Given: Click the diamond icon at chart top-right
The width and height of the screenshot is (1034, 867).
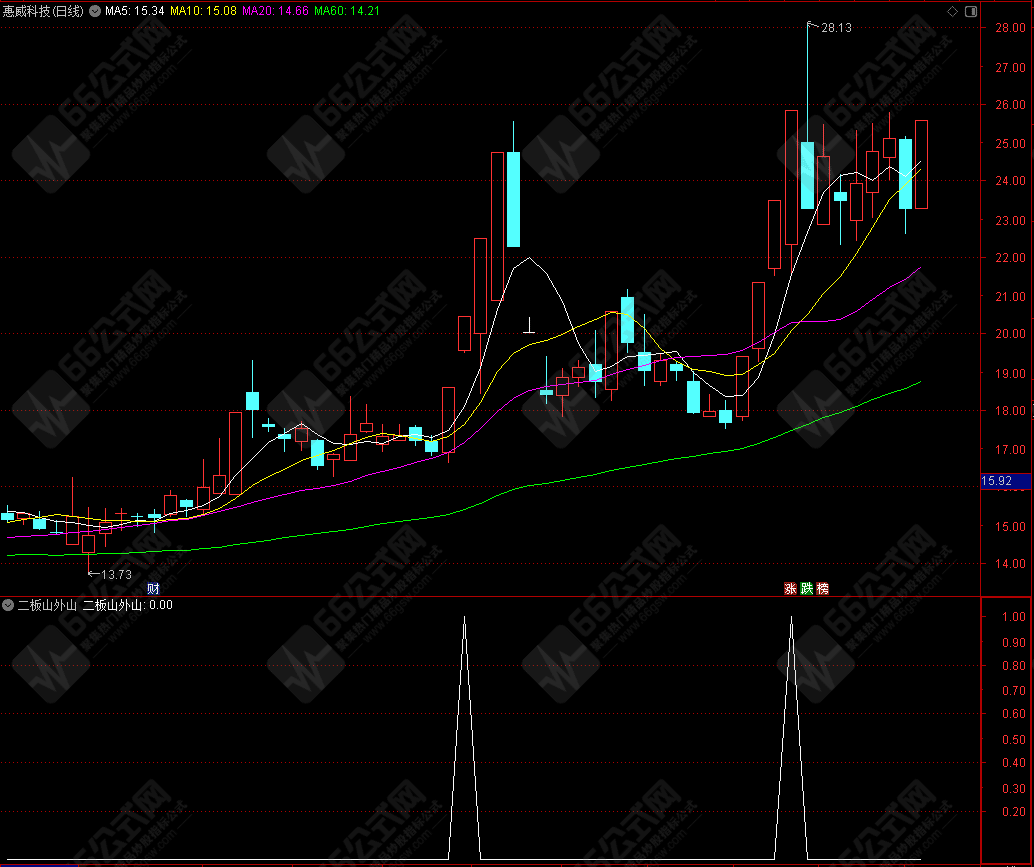Looking at the screenshot, I should pyautogui.click(x=952, y=11).
